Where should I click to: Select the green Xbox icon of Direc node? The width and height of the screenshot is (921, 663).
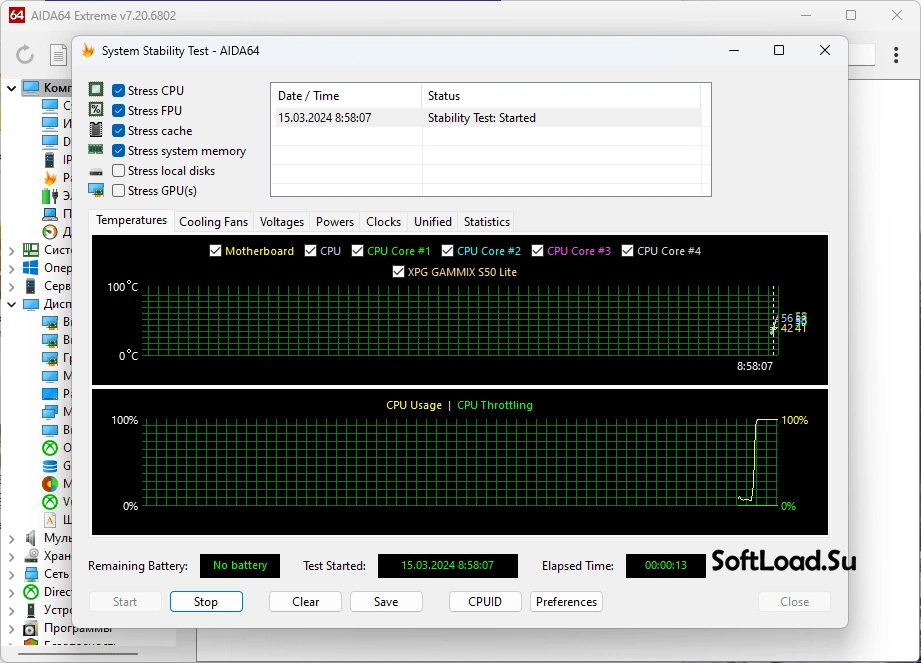[31, 592]
